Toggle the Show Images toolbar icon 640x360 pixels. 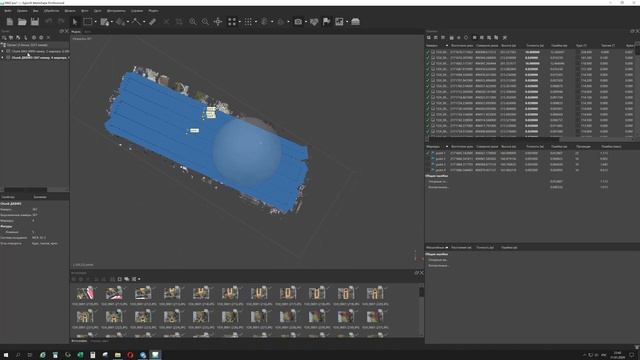coord(339,22)
